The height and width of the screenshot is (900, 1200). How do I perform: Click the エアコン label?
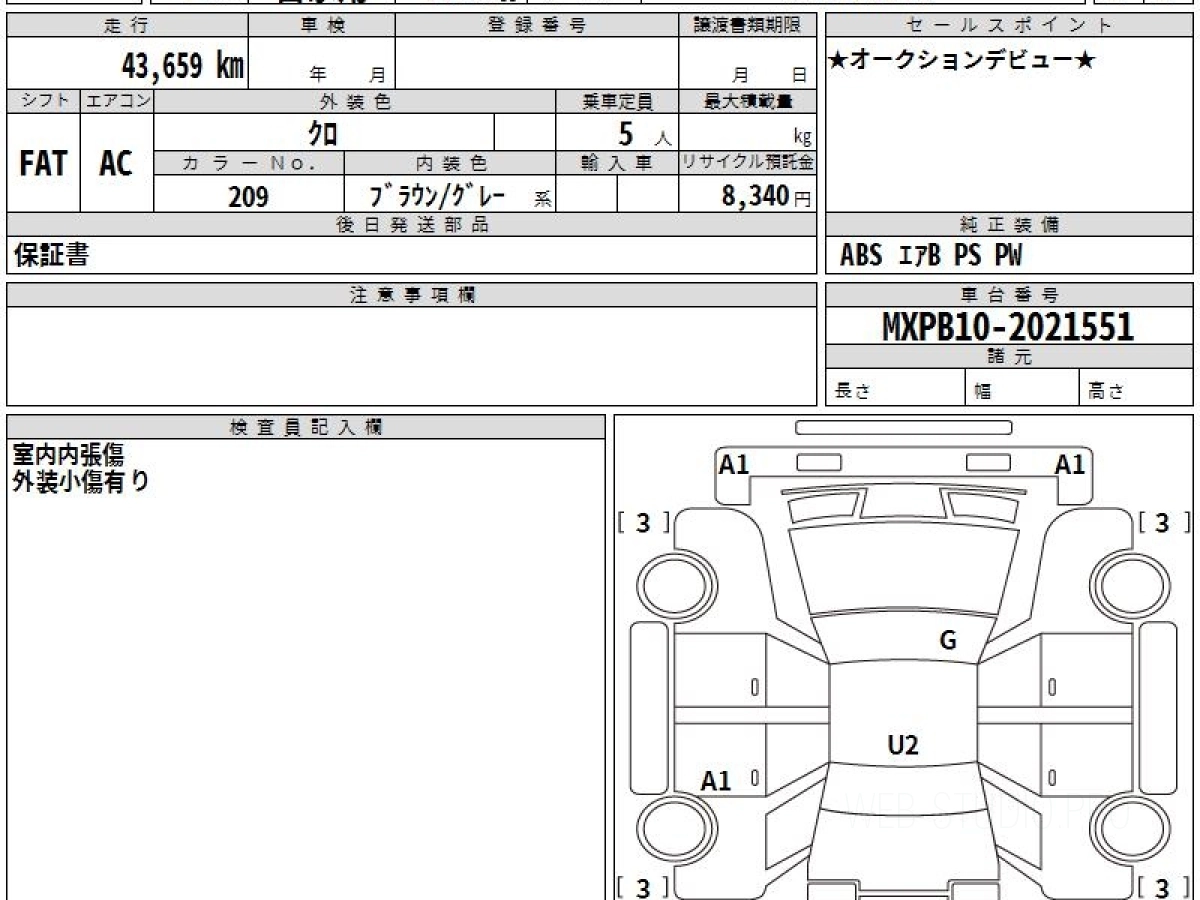pyautogui.click(x=117, y=101)
